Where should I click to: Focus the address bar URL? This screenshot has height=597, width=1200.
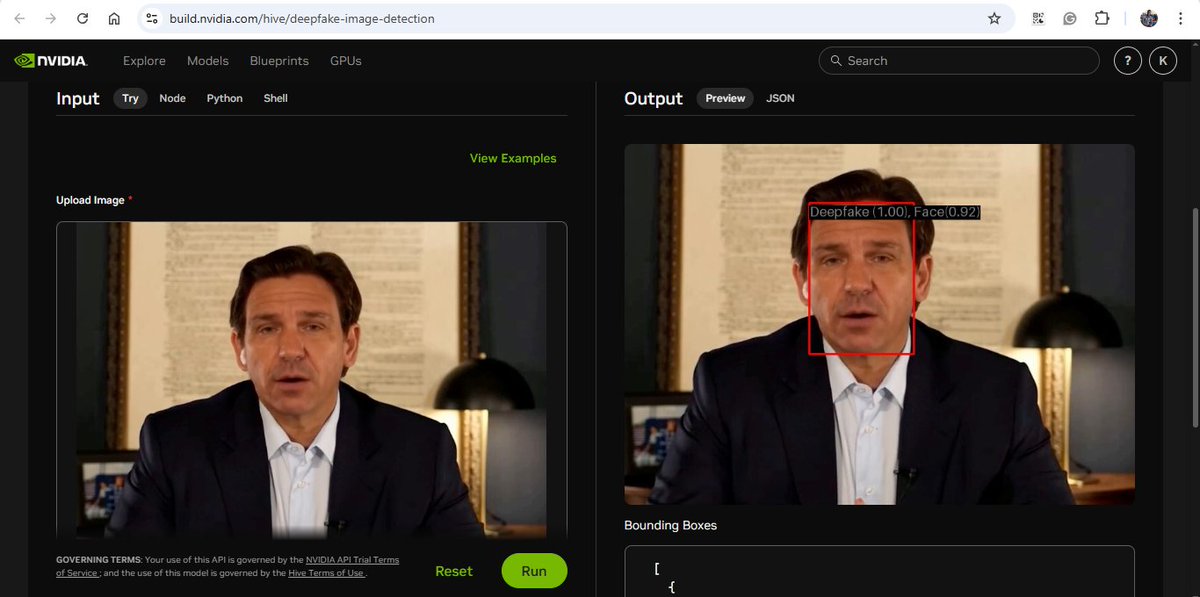(302, 18)
